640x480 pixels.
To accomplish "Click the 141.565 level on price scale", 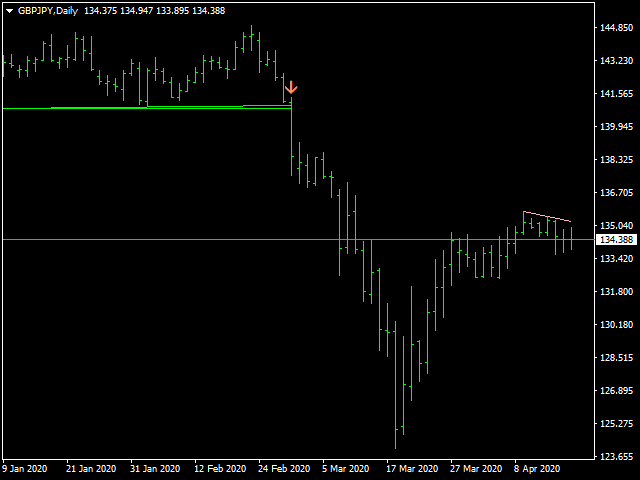I will tap(615, 94).
